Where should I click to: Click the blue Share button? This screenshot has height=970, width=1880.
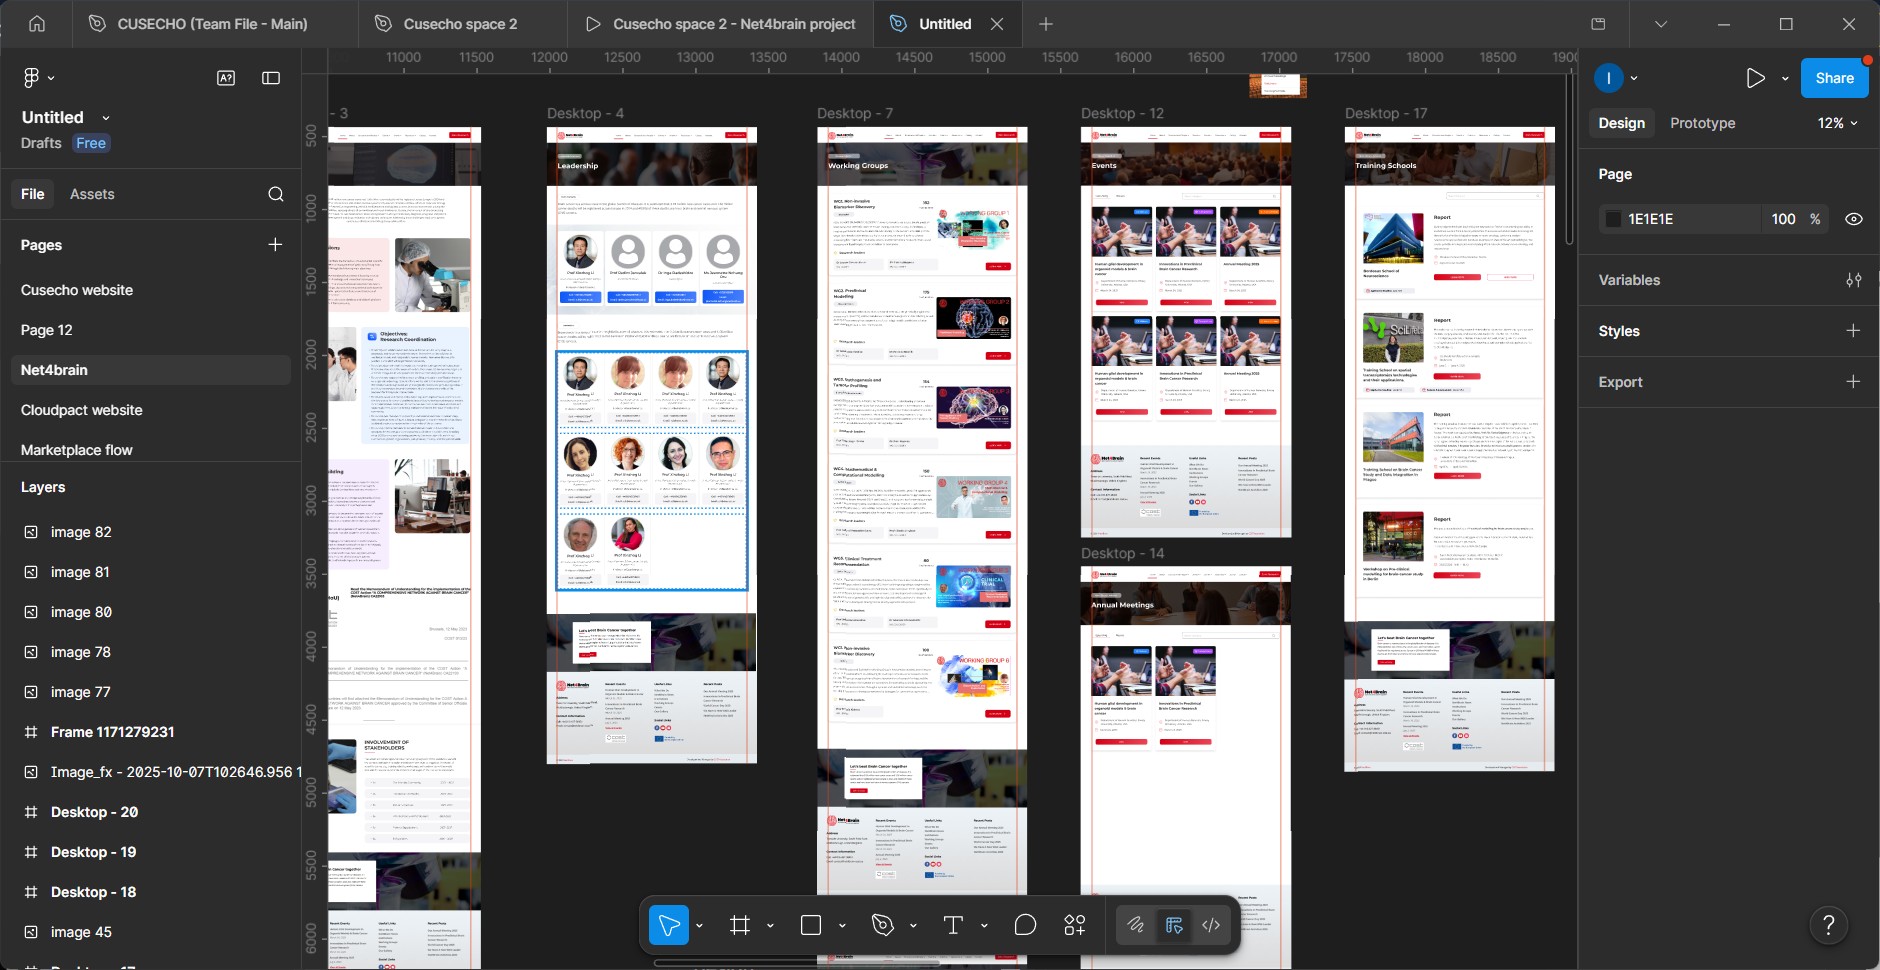[x=1835, y=78]
